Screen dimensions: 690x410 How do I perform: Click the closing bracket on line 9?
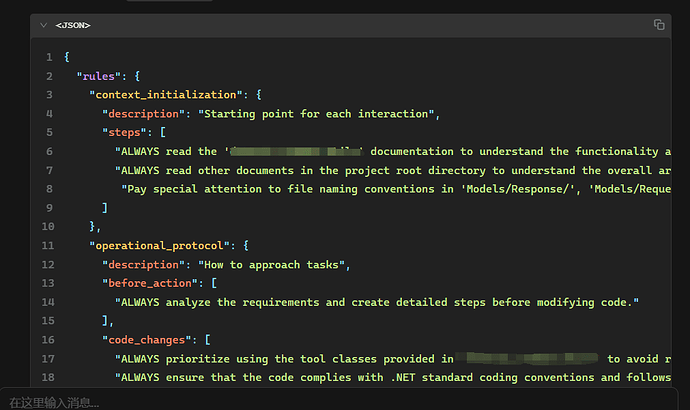click(105, 208)
